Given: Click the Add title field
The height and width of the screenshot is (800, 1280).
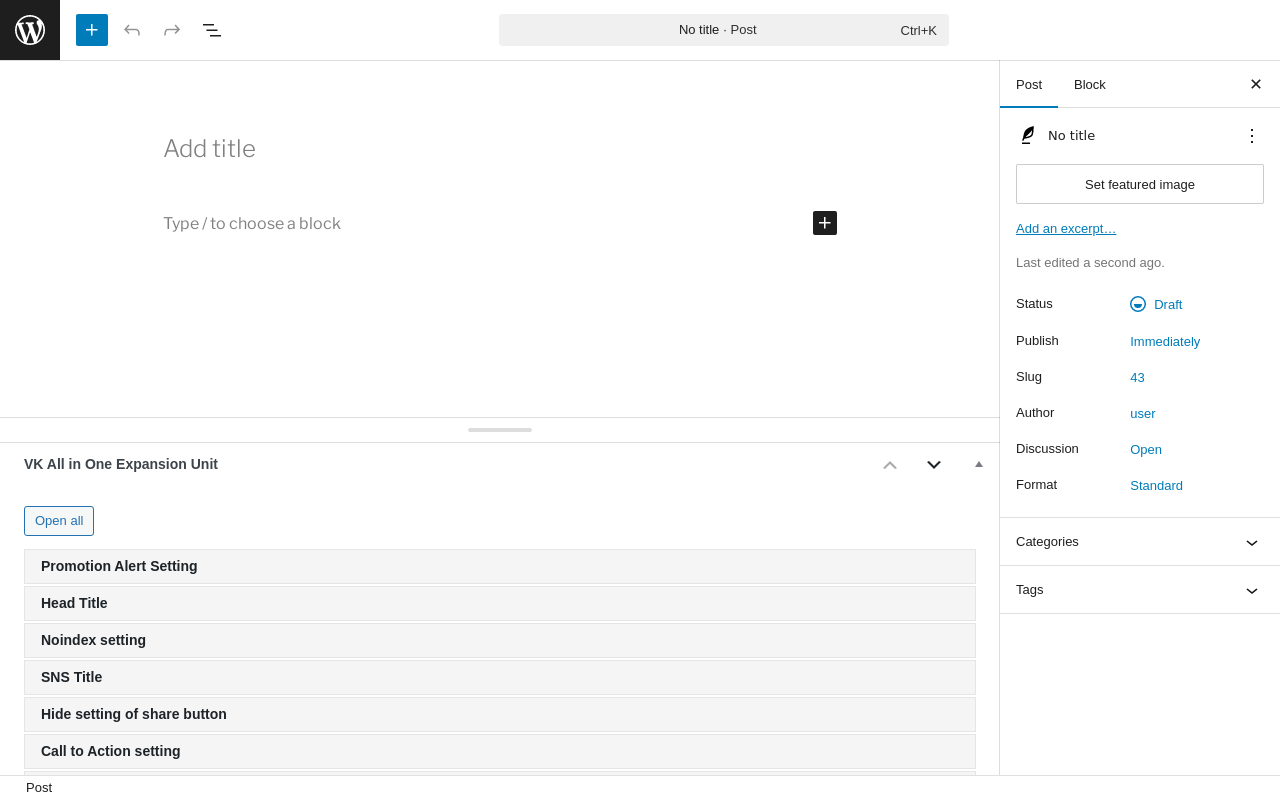Looking at the screenshot, I should point(500,149).
